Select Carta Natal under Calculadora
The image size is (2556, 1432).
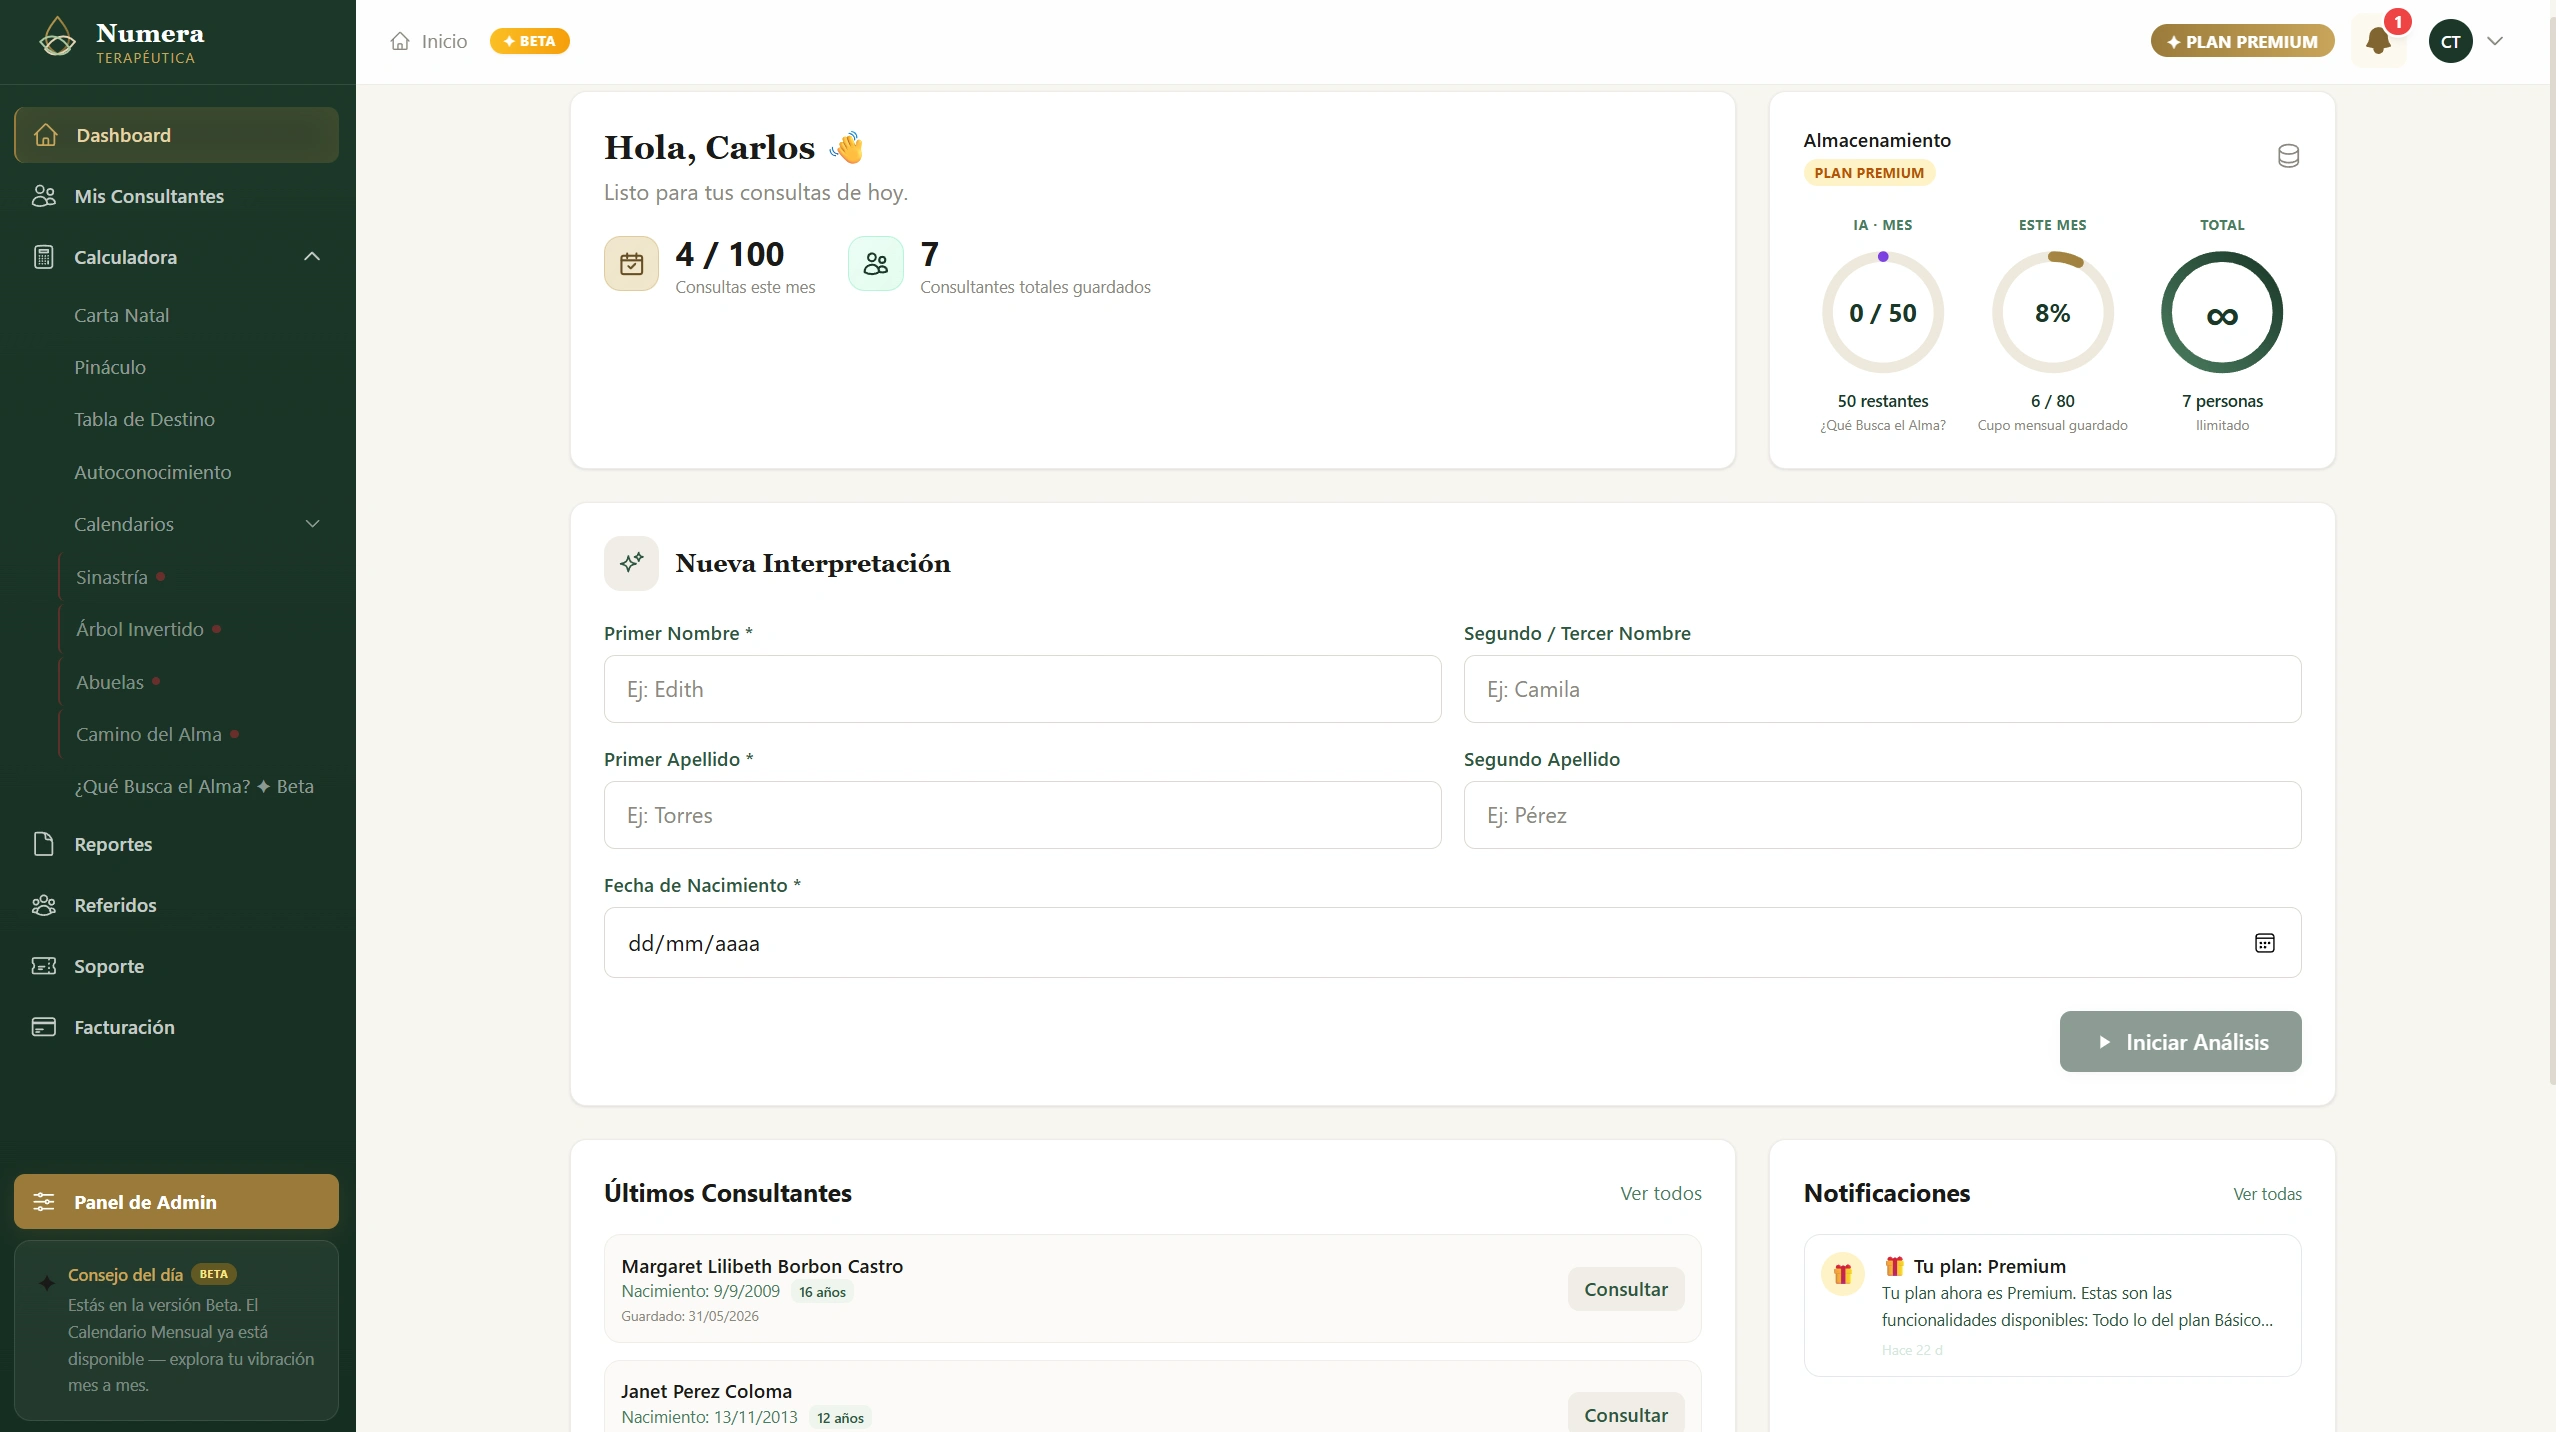coord(121,315)
